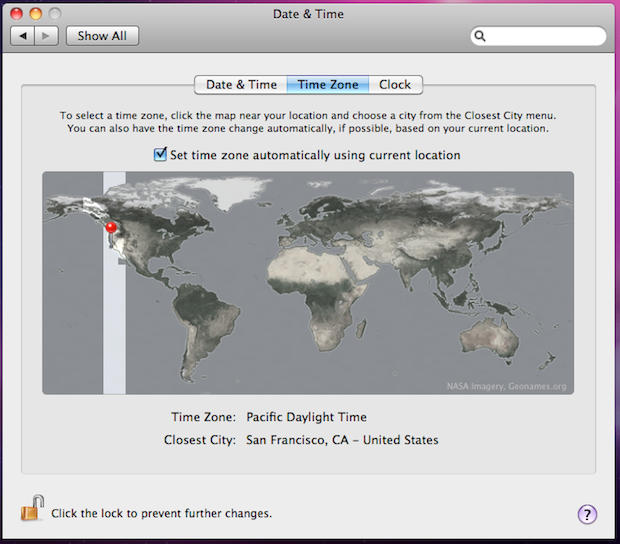Click the Pacific Daylight Time value
This screenshot has height=544, width=620.
pyautogui.click(x=306, y=417)
